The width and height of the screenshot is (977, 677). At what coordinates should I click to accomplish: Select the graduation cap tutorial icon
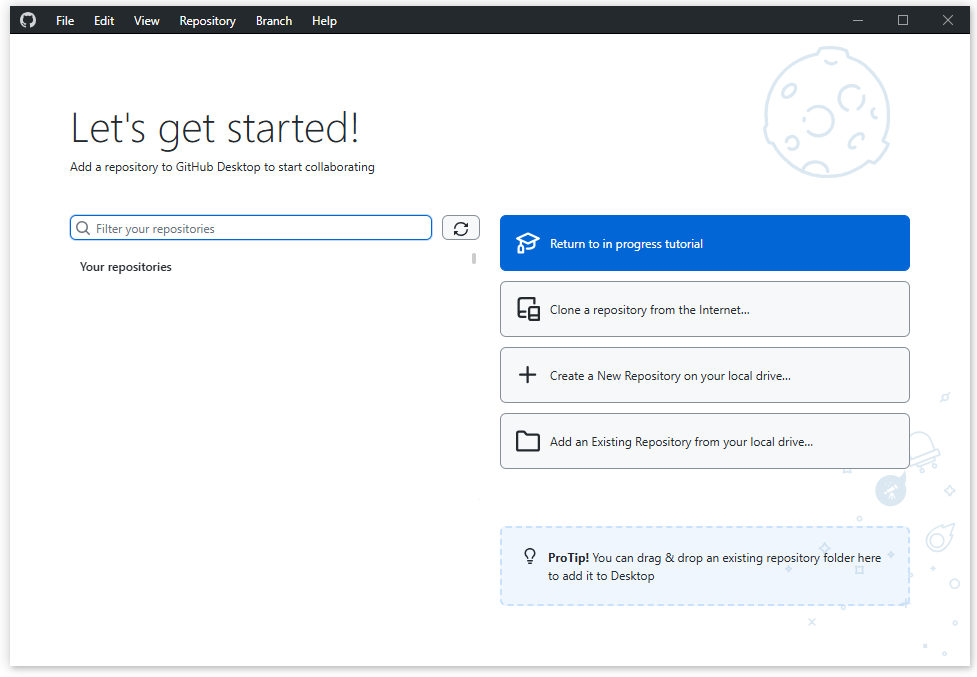coord(527,243)
